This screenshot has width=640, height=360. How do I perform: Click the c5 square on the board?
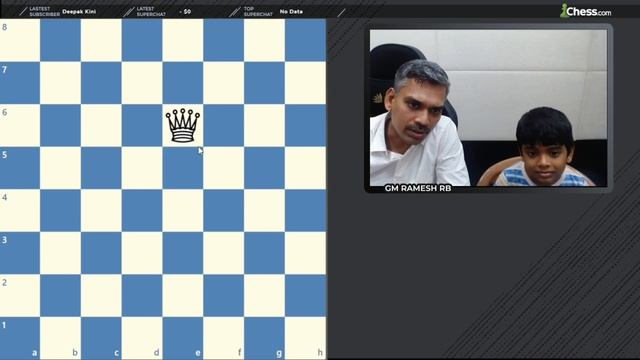point(101,168)
